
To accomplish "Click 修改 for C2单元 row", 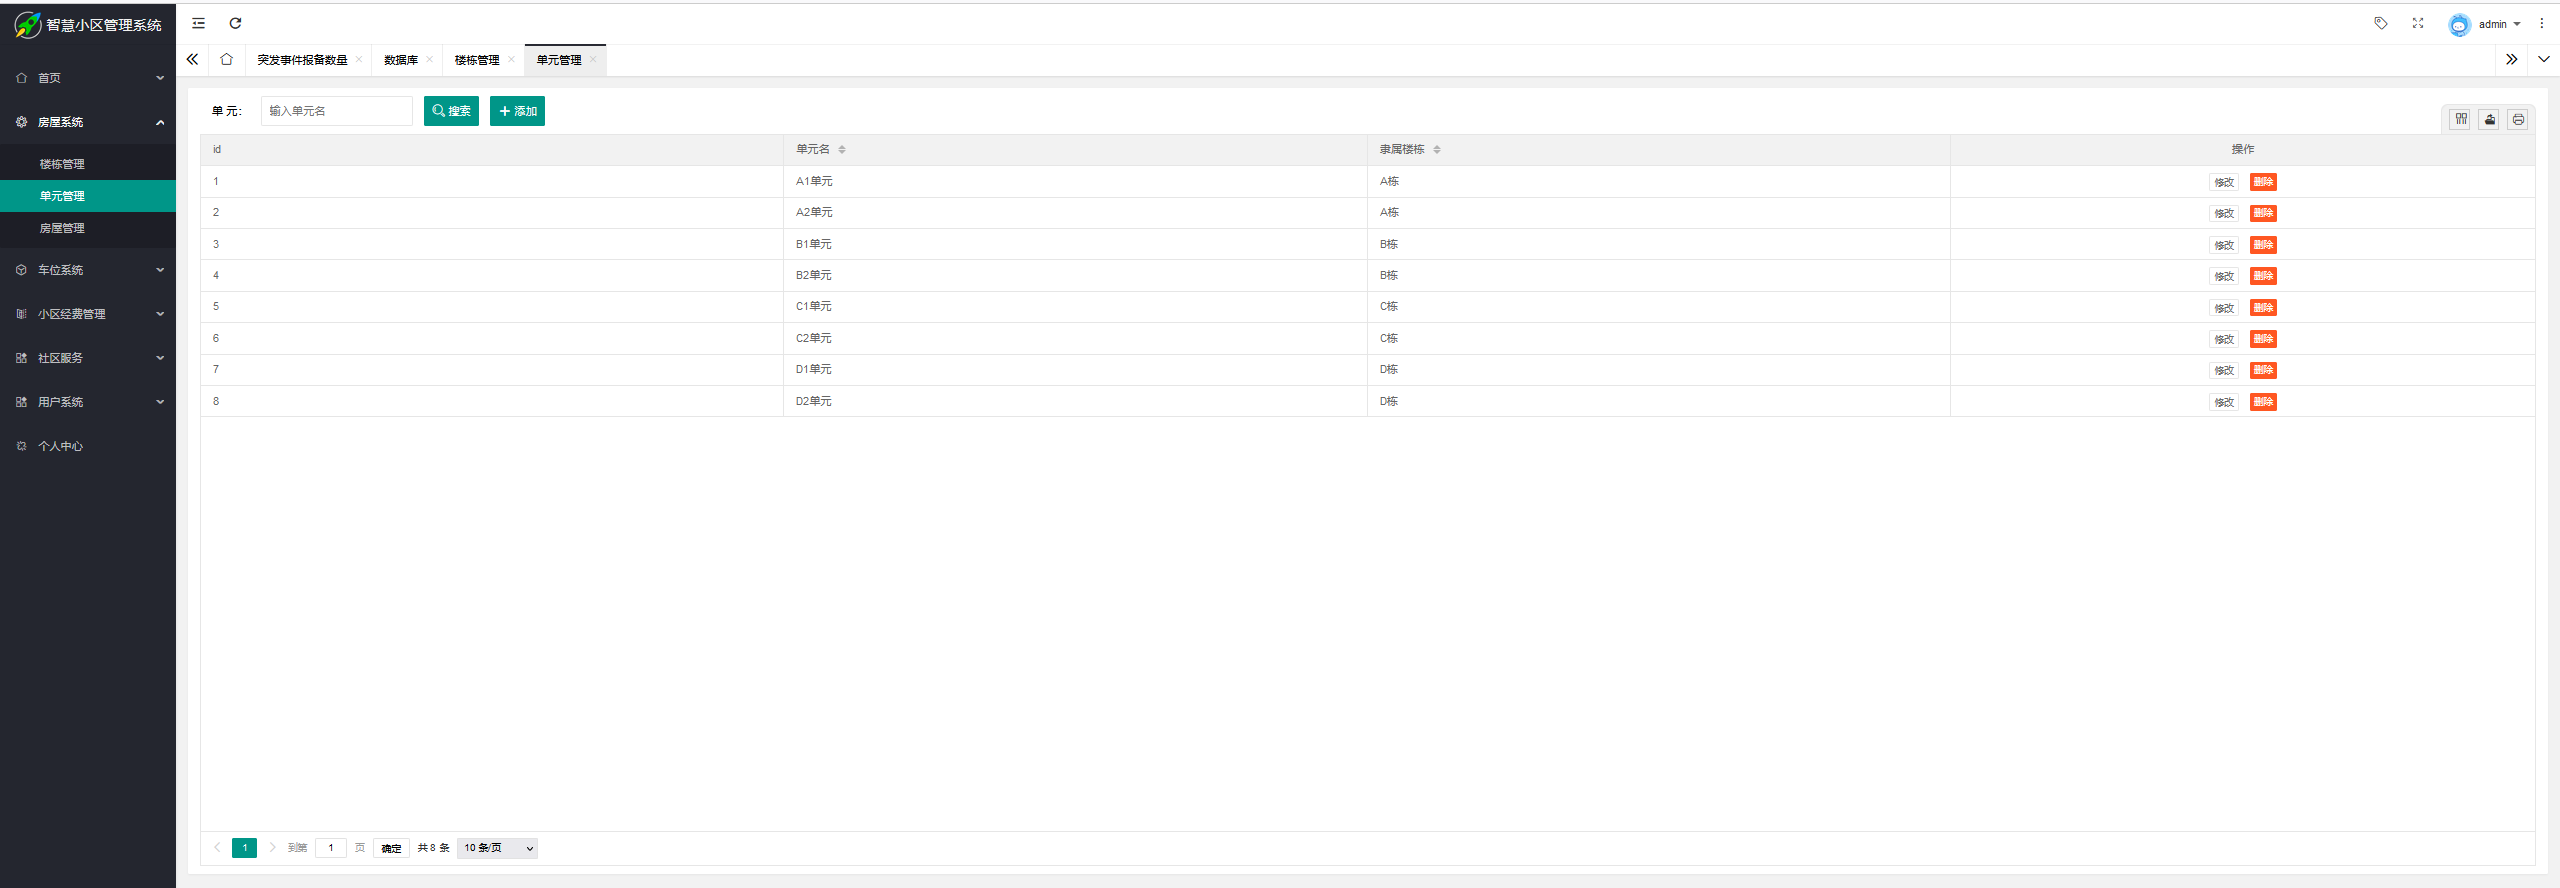I will coord(2224,339).
